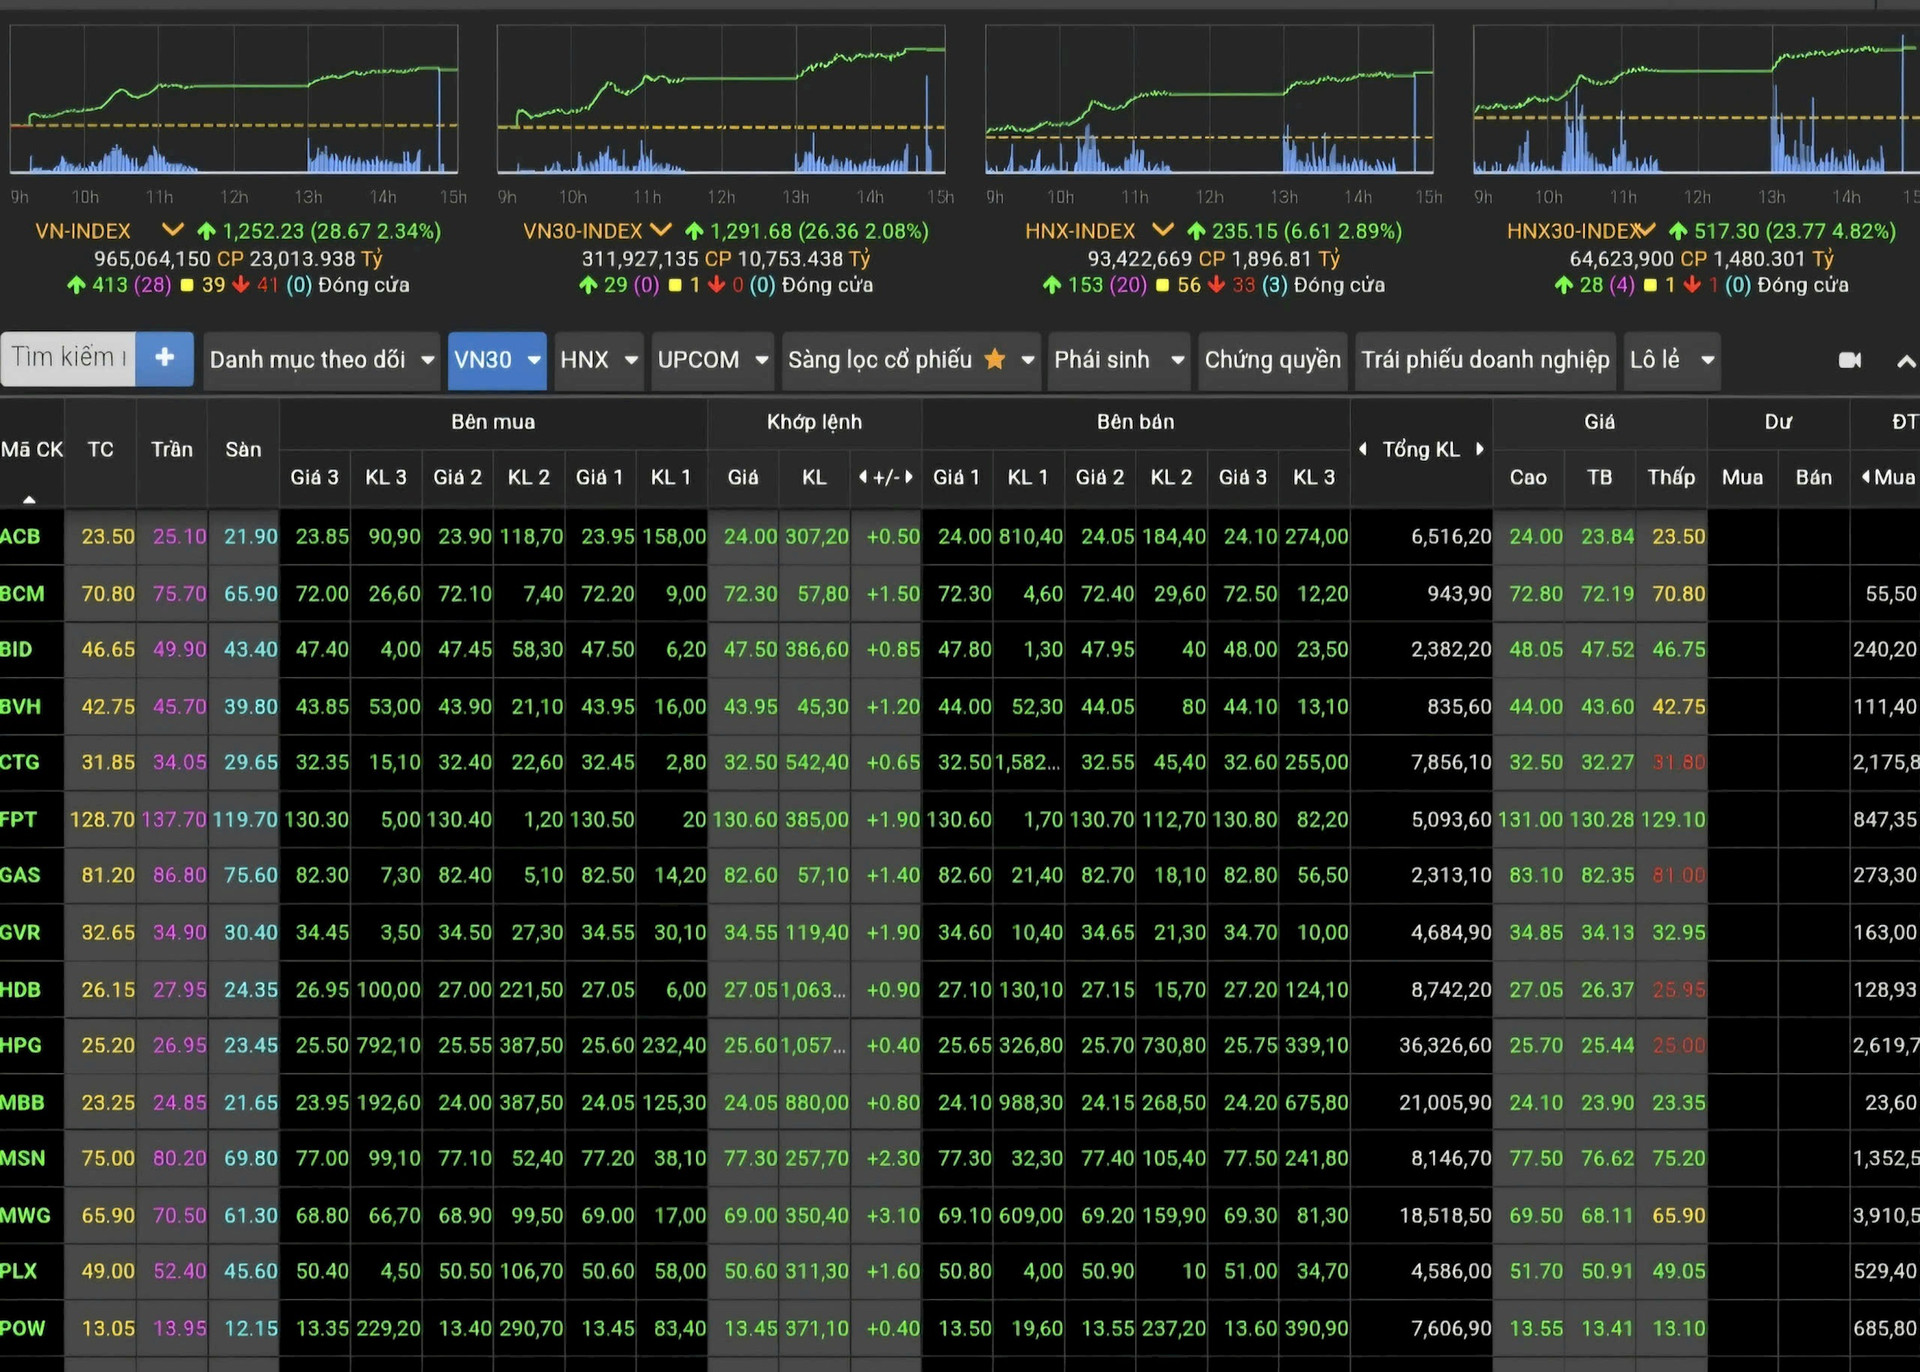
Task: Open the ACB stock symbol
Action: pyautogui.click(x=21, y=537)
